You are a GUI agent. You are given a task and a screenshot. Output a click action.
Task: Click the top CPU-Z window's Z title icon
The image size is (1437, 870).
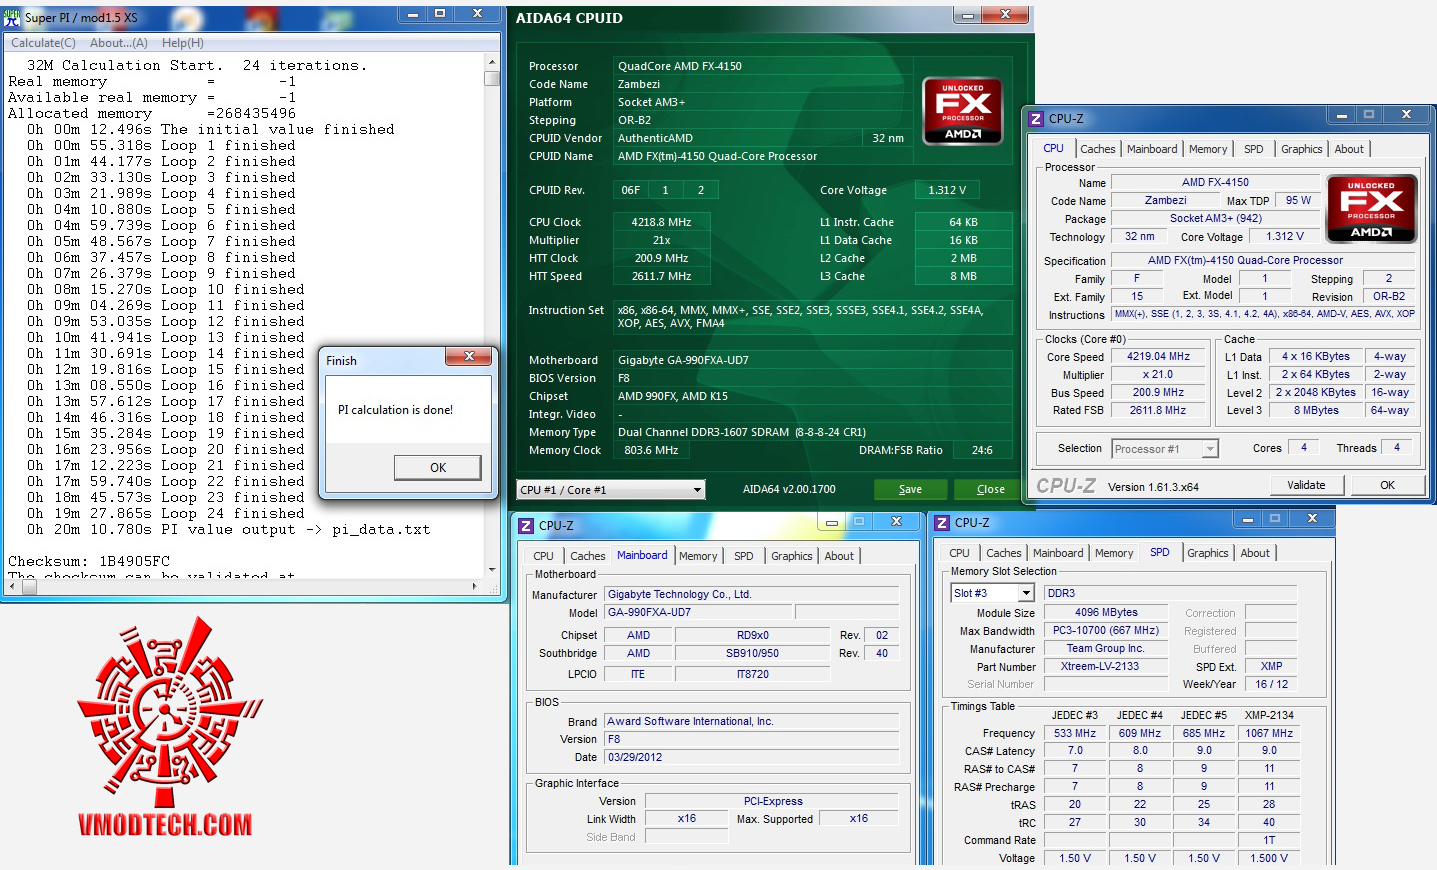(x=1036, y=118)
